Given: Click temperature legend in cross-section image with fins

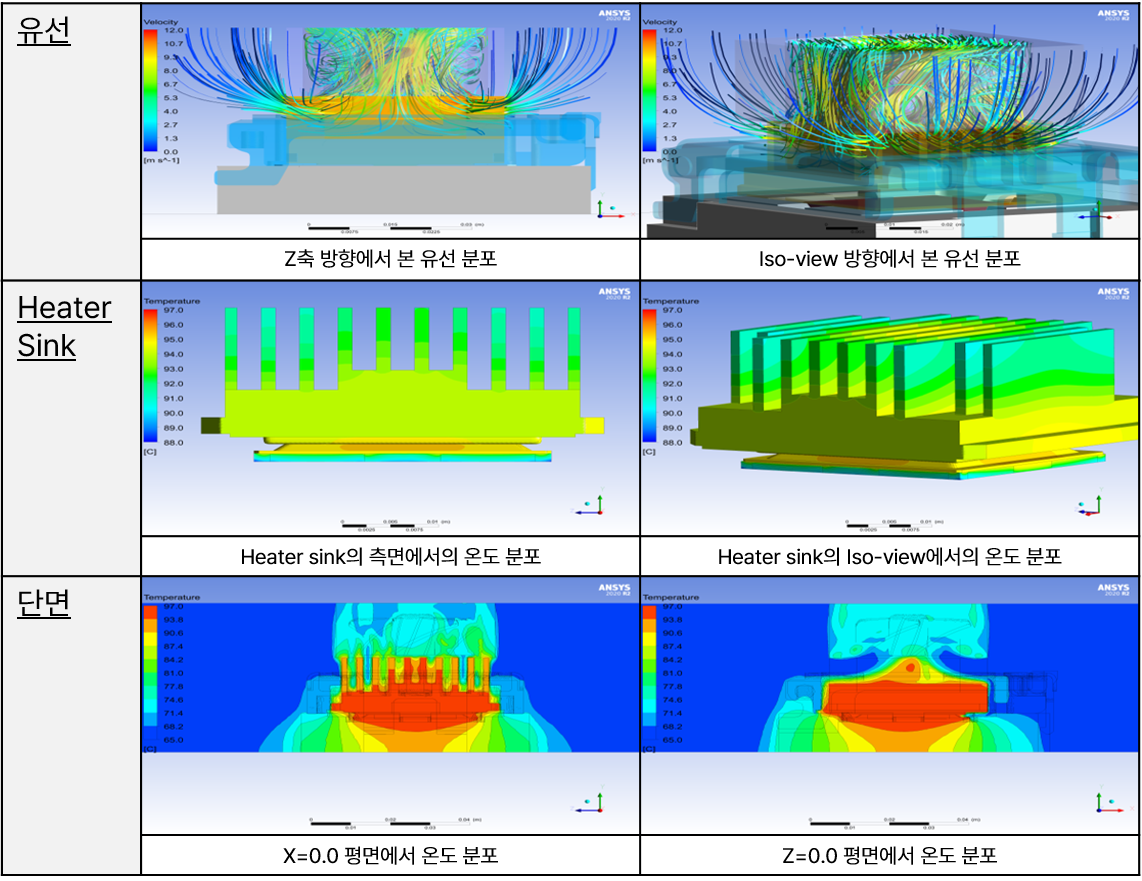Looking at the screenshot, I should [151, 674].
